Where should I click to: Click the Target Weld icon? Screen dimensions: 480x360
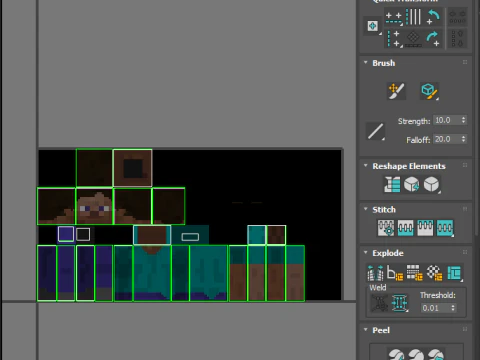379,303
